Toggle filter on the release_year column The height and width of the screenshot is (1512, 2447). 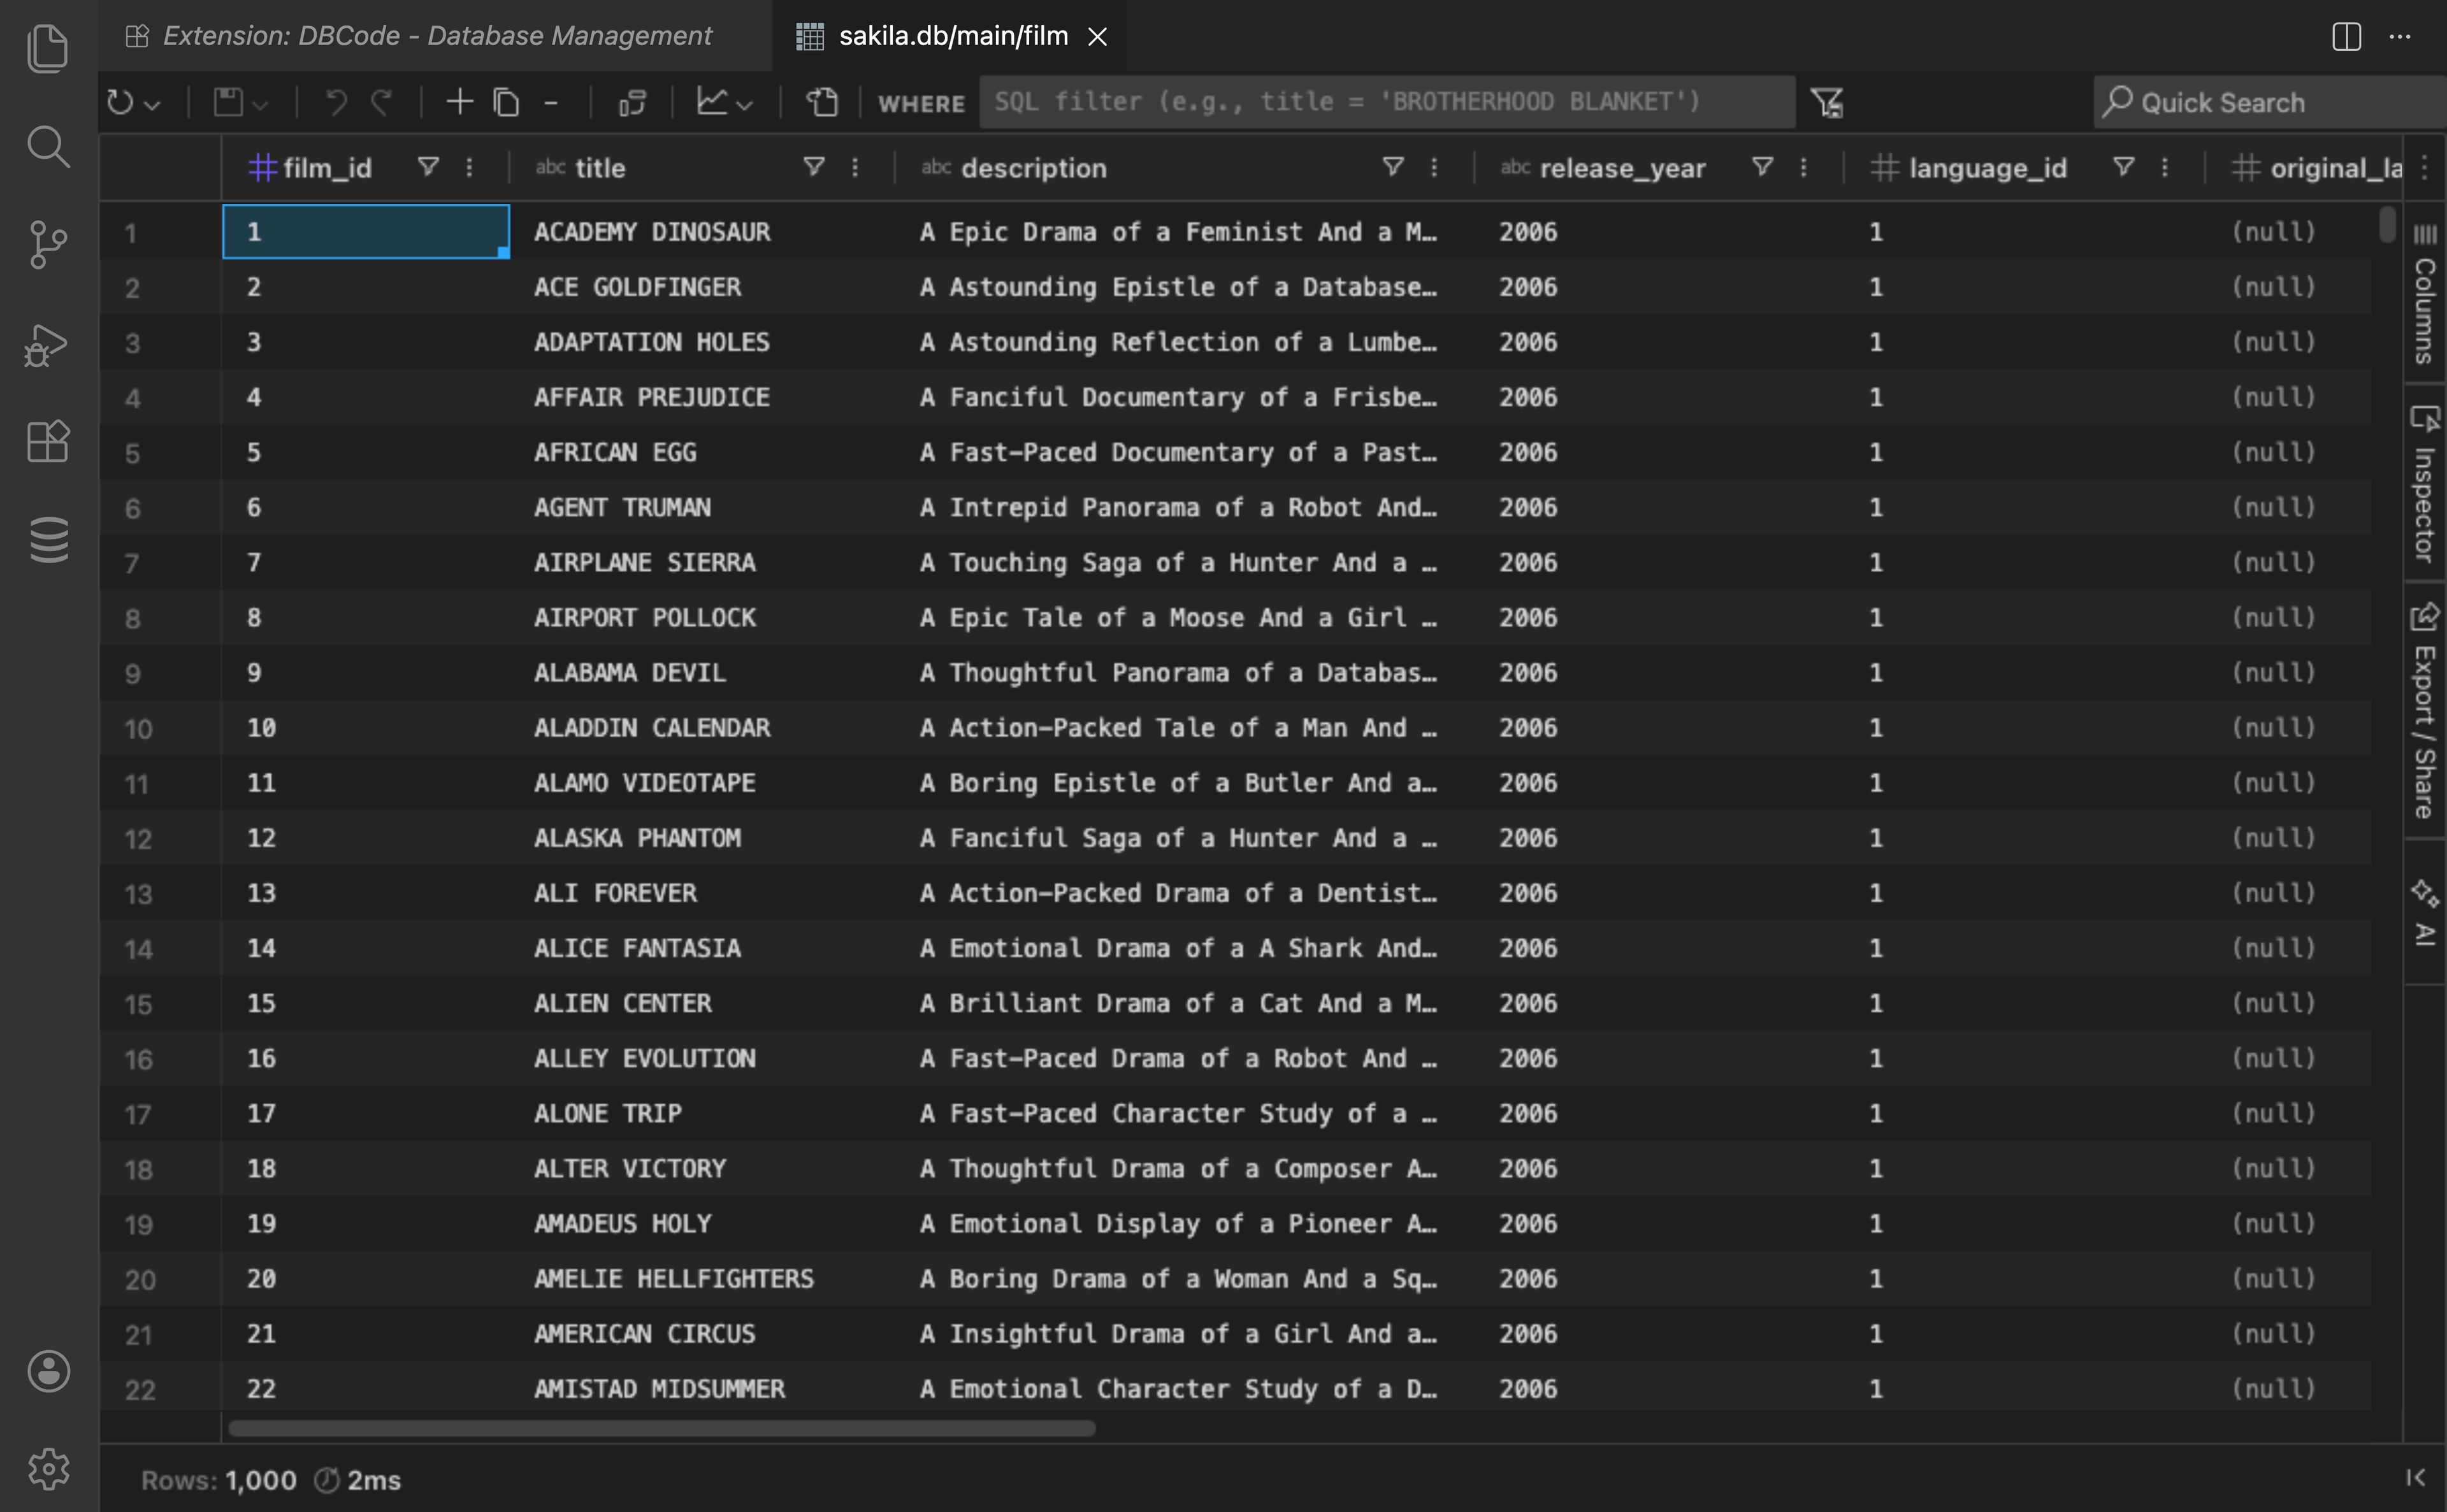click(x=1763, y=167)
